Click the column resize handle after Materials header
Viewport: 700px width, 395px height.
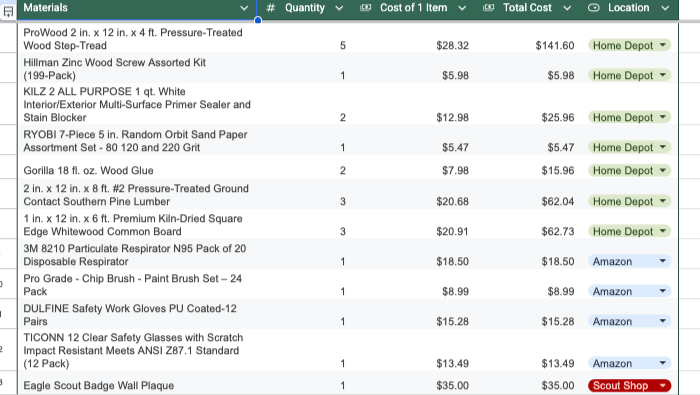[x=258, y=20]
